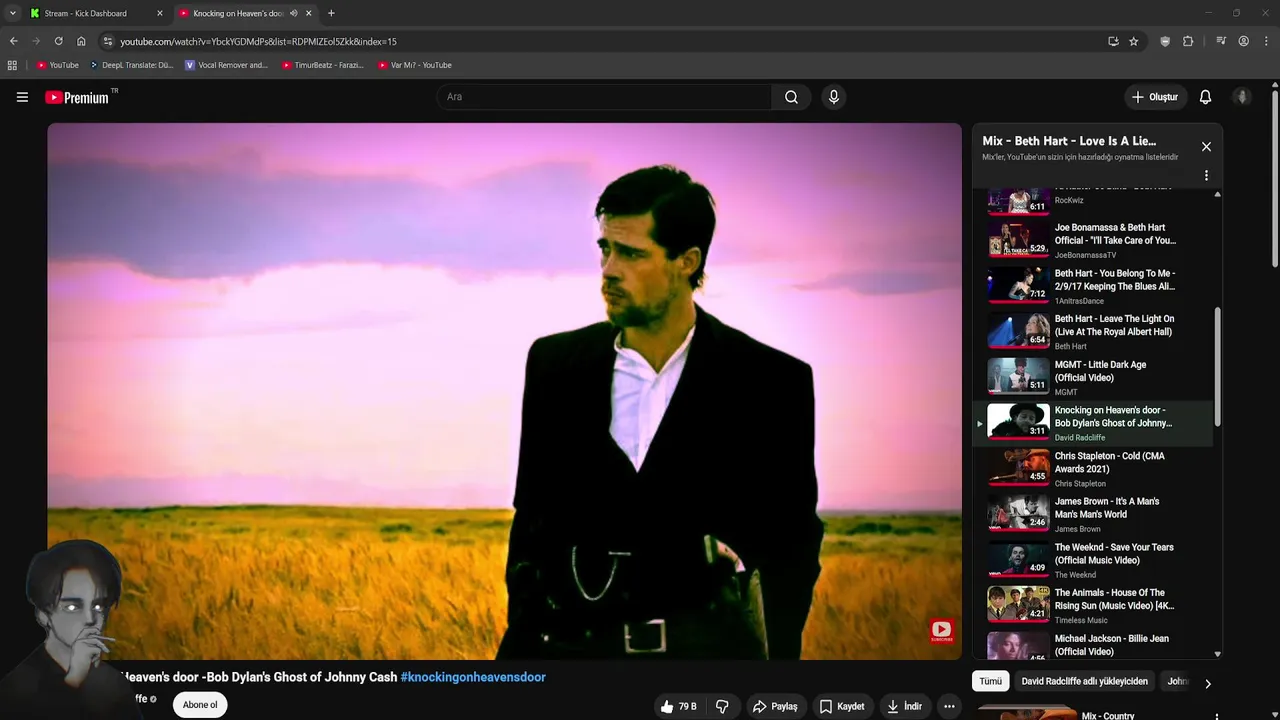1280x720 pixels.
Task: Open the 'Var Mı? - YouTube' bookmark
Action: (x=414, y=65)
